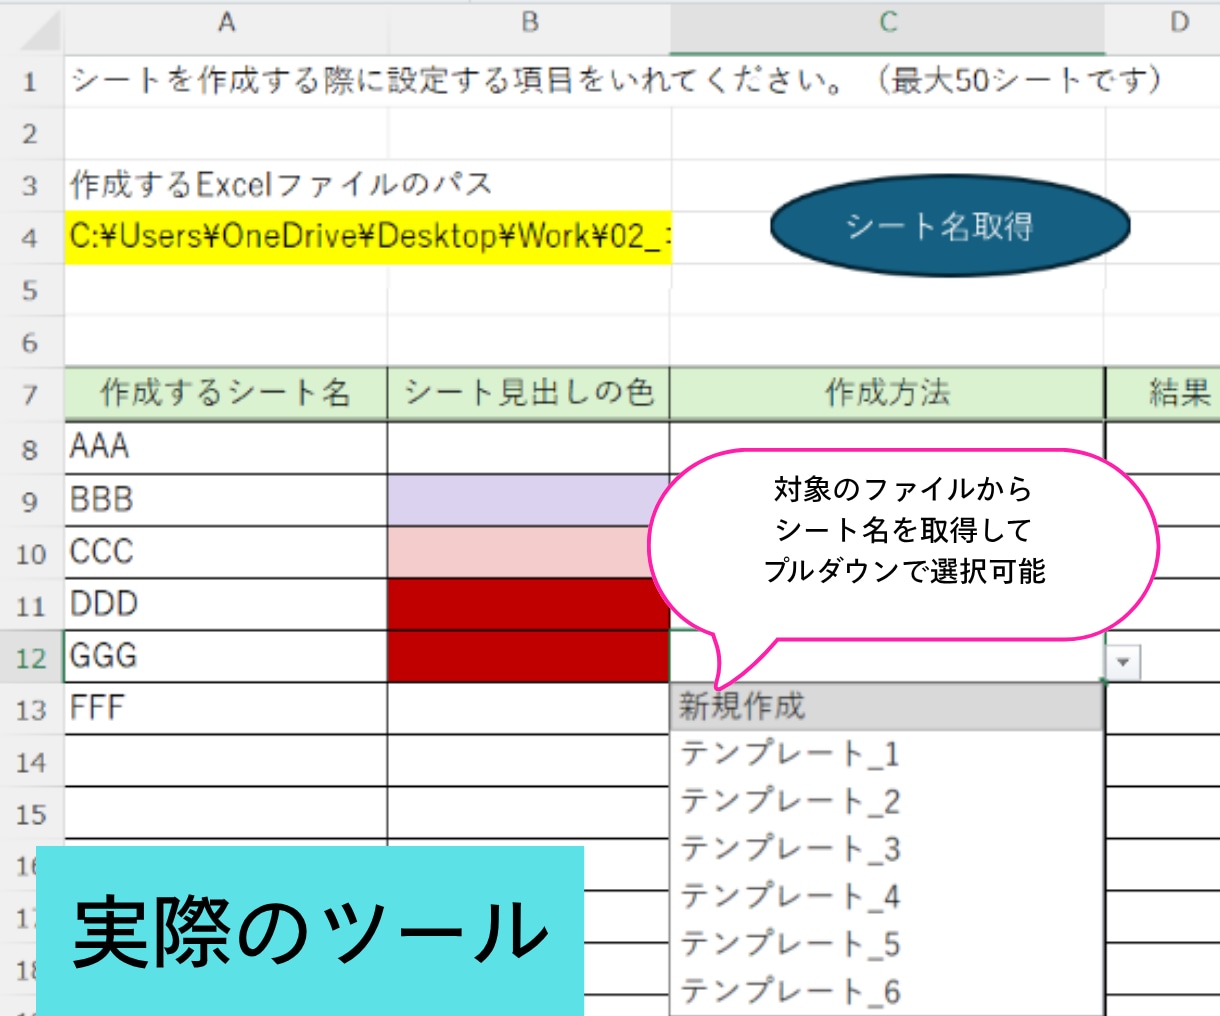Click cell containing FFF
This screenshot has height=1016, width=1220.
point(226,708)
